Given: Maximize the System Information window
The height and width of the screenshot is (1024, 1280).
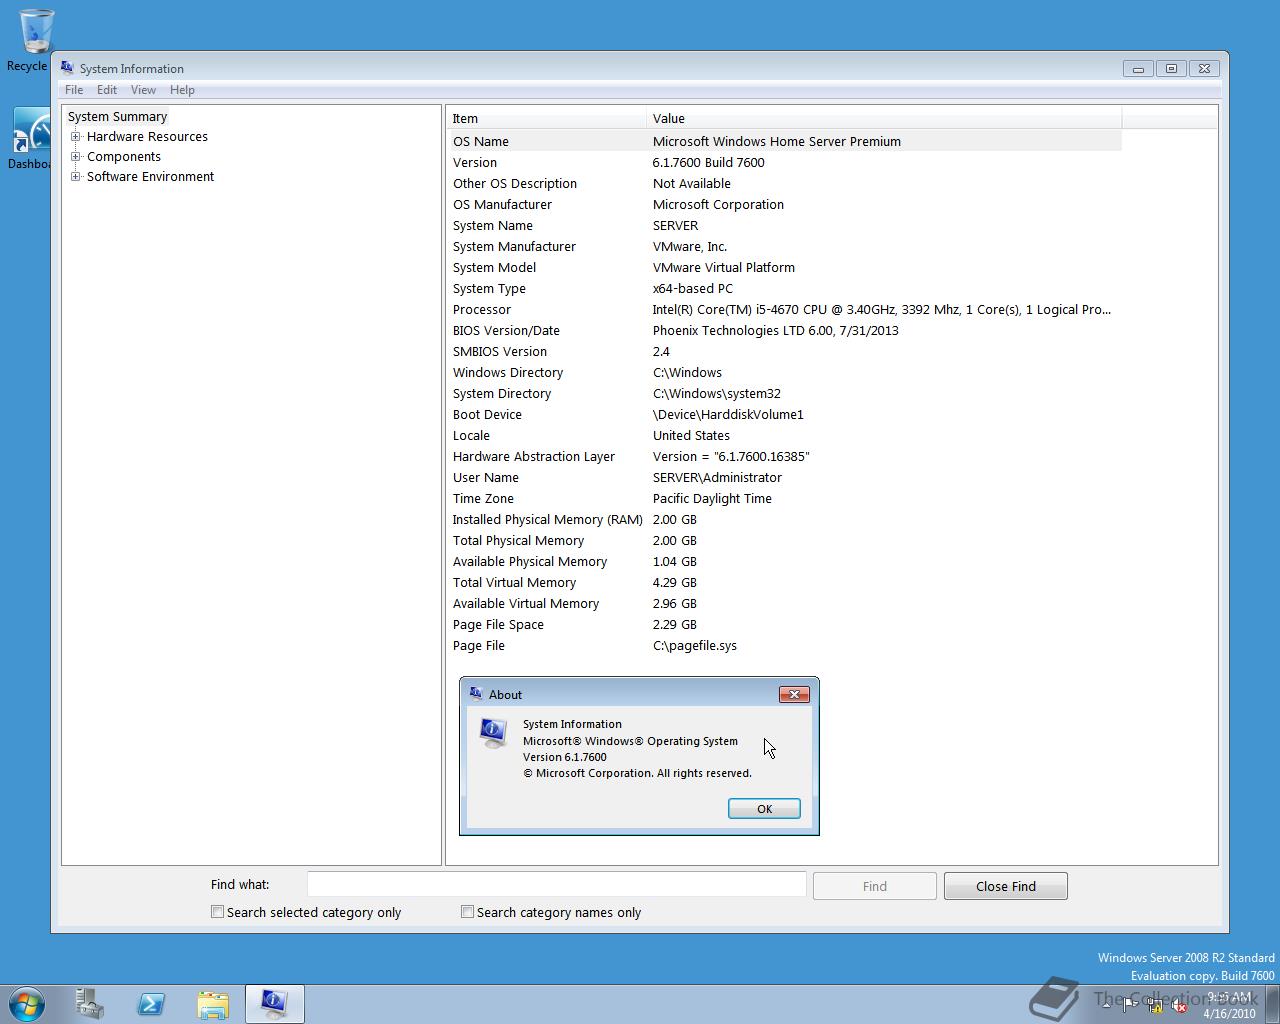Looking at the screenshot, I should [1171, 68].
